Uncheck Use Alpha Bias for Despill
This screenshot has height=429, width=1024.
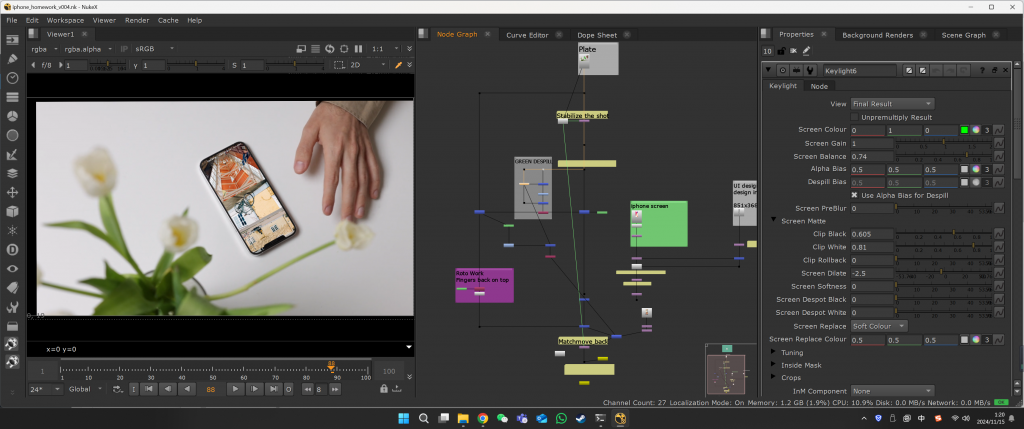point(854,195)
